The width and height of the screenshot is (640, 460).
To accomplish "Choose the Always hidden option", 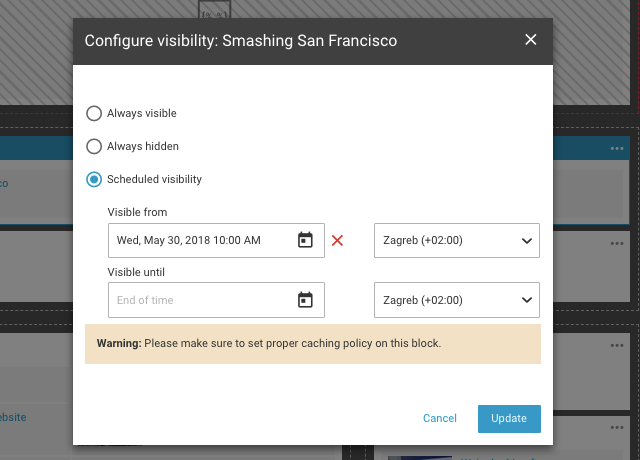I will (94, 146).
